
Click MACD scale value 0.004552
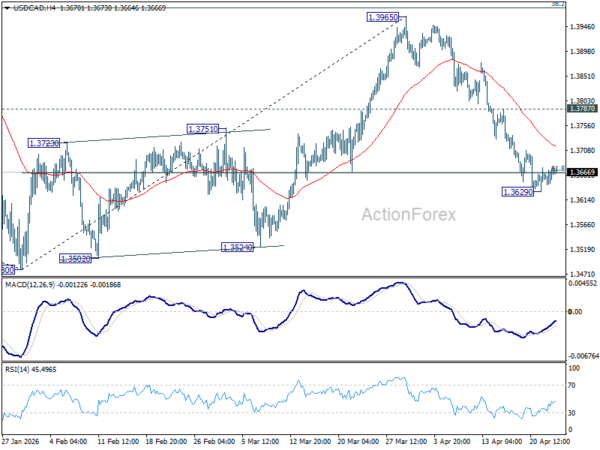click(x=582, y=284)
